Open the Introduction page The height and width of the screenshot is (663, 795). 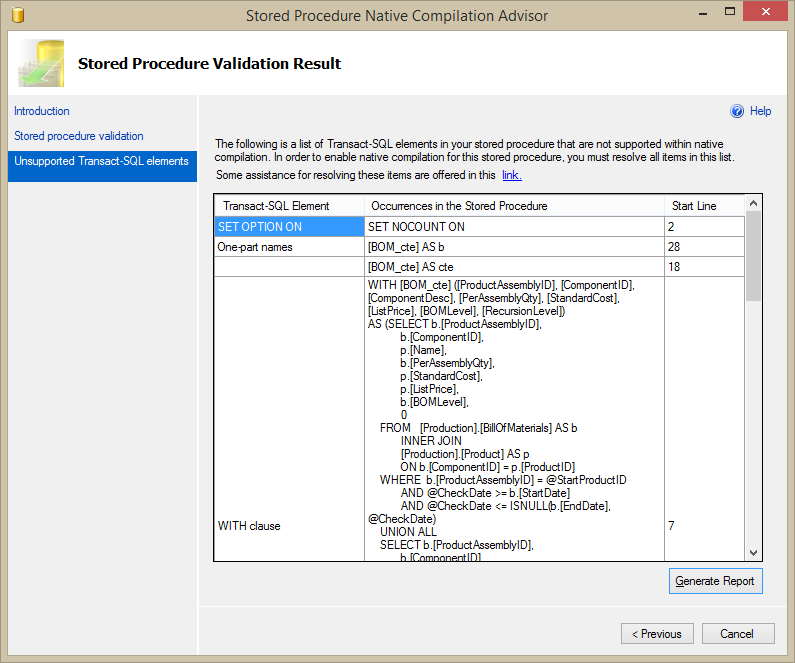(42, 111)
